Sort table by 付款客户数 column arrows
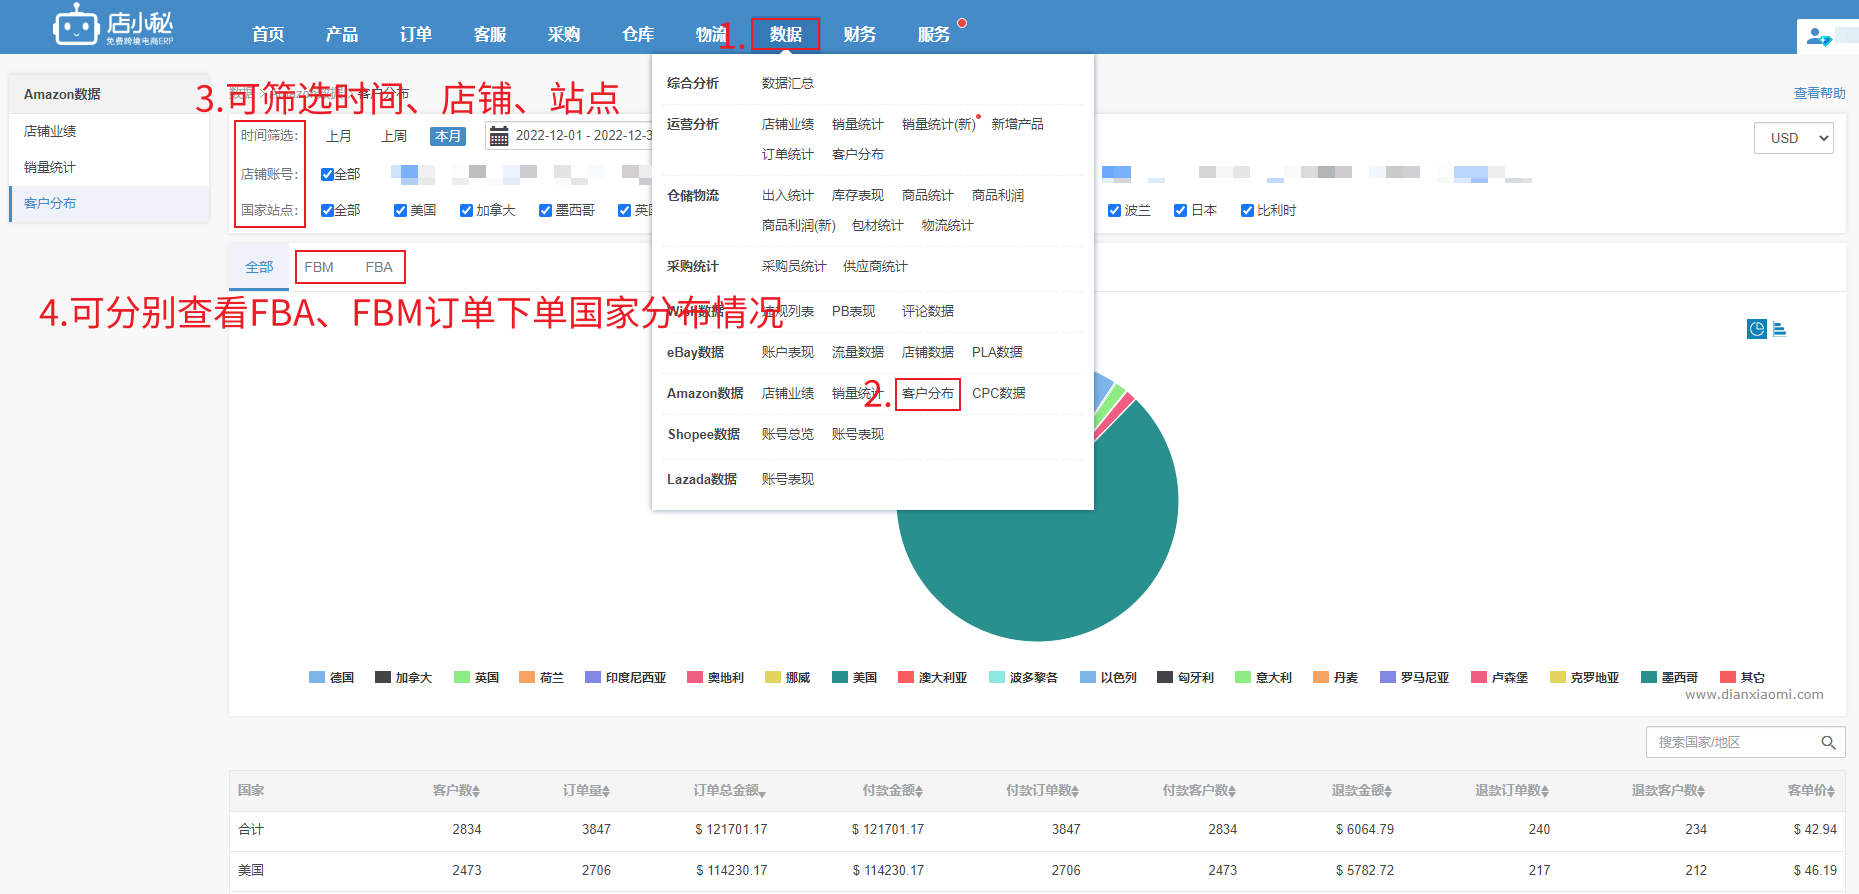Screen dimensions: 1859x894 (x=1232, y=791)
